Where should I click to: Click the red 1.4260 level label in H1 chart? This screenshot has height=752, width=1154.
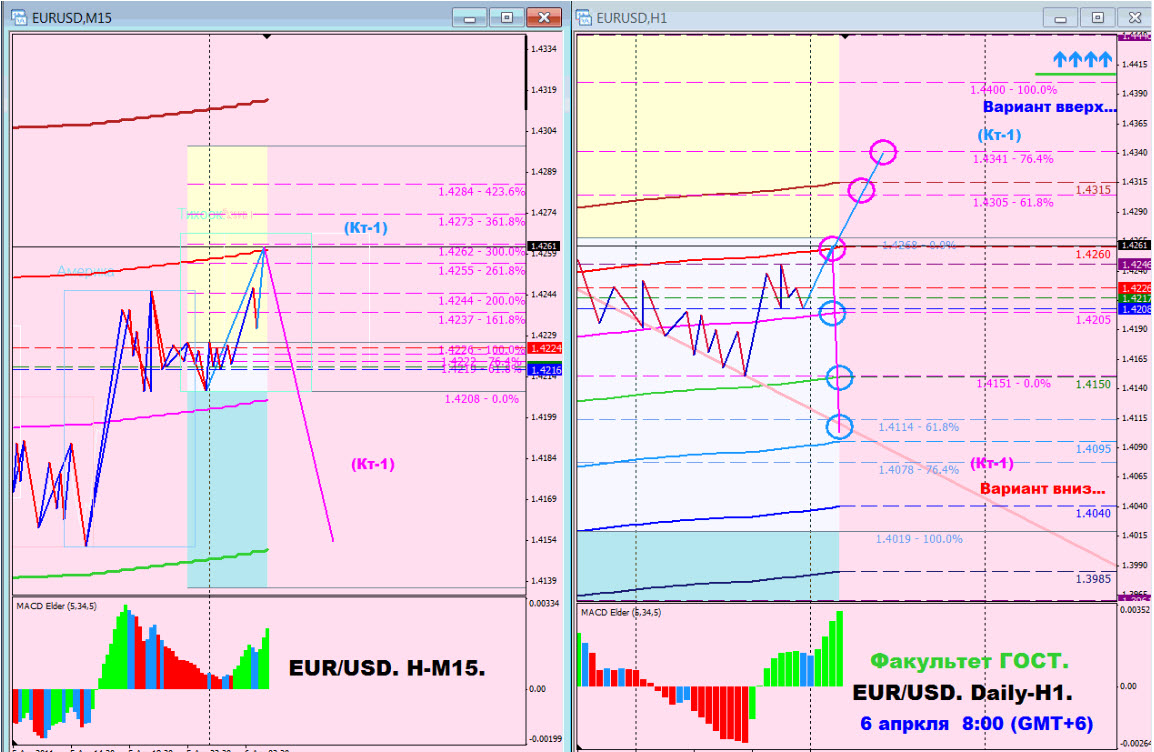(1093, 255)
